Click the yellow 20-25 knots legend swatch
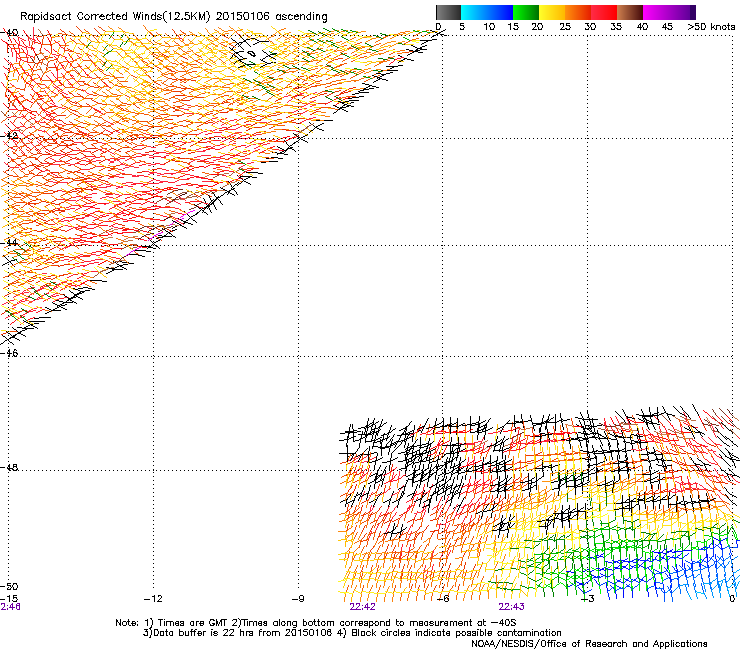 [552, 12]
